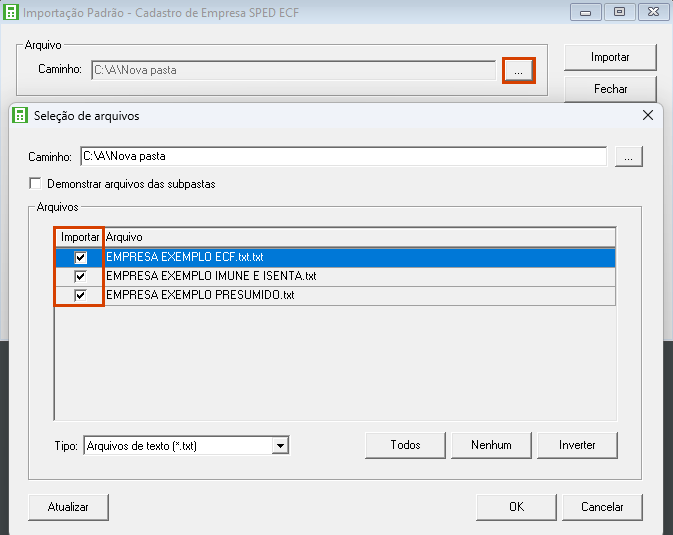
Task: Close the Seleção de arquivos dialog
Action: [648, 115]
